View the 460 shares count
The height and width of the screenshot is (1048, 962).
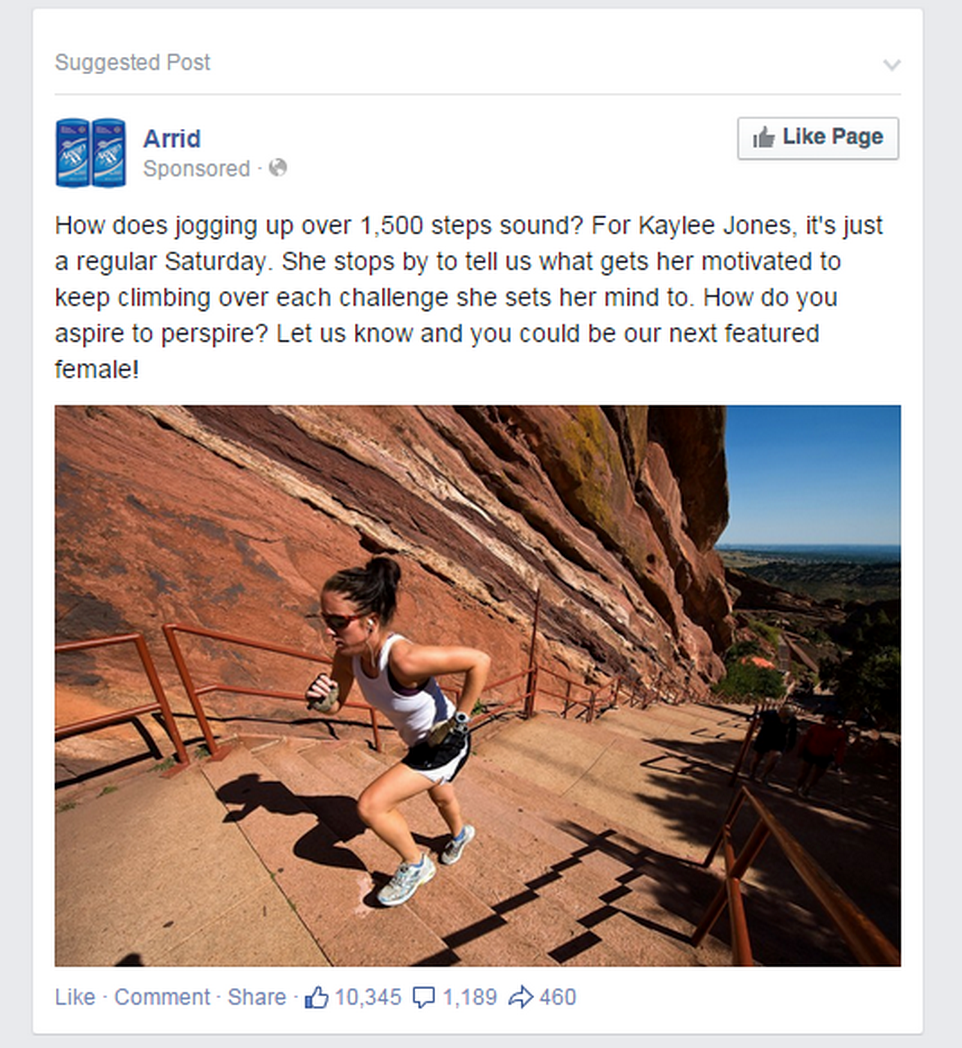tap(558, 997)
